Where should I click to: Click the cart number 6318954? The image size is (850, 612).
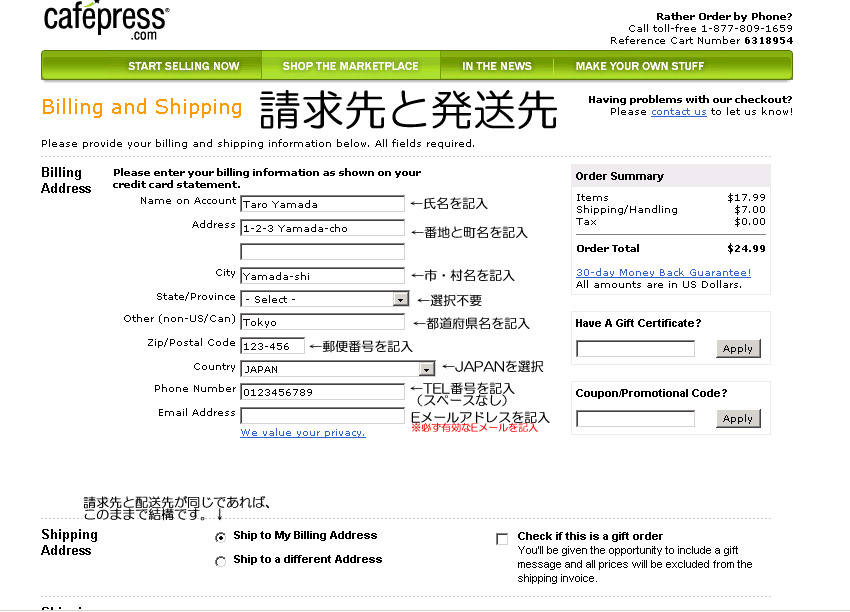point(769,41)
